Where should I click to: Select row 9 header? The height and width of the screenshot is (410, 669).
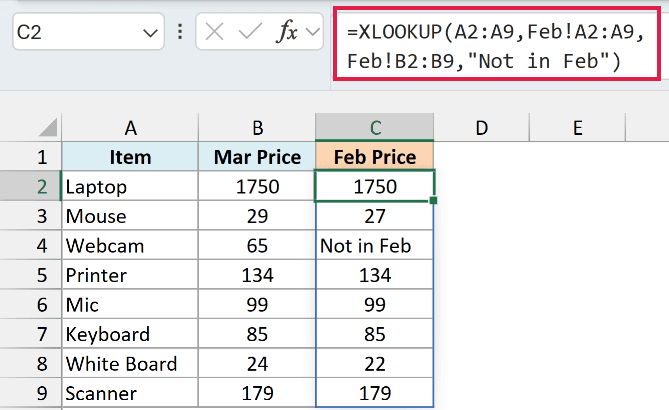(x=31, y=393)
